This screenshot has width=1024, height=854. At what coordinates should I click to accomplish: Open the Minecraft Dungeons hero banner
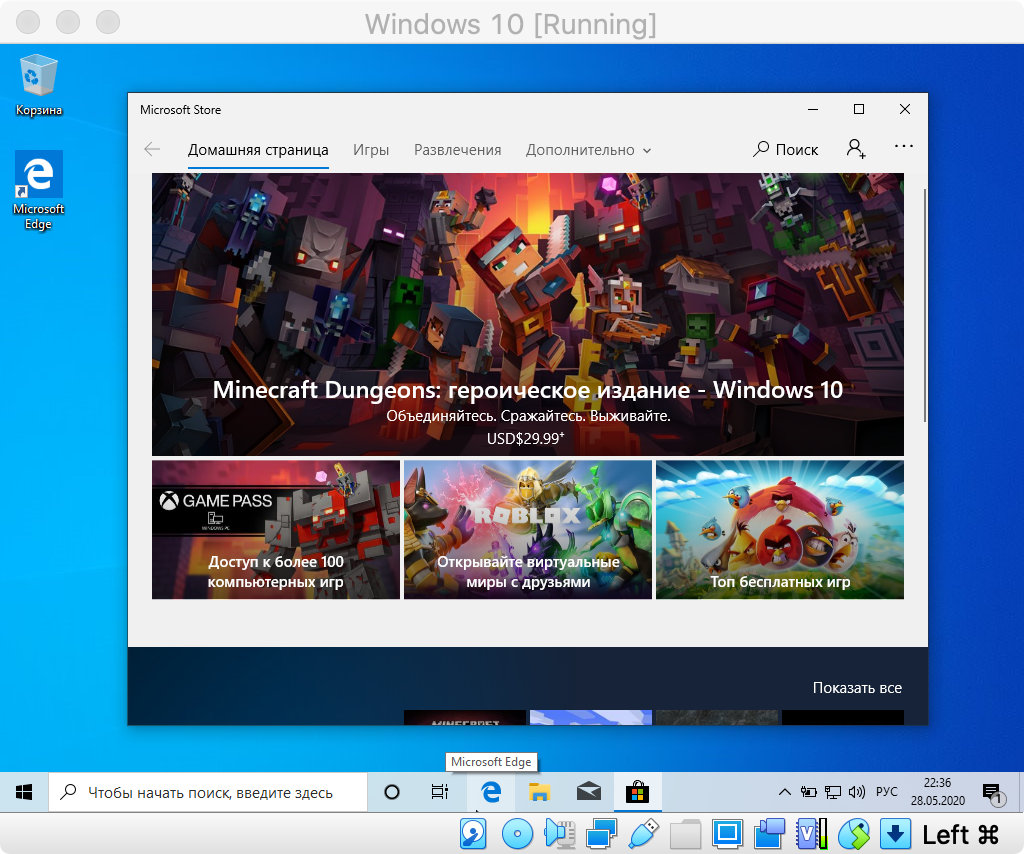pyautogui.click(x=527, y=314)
